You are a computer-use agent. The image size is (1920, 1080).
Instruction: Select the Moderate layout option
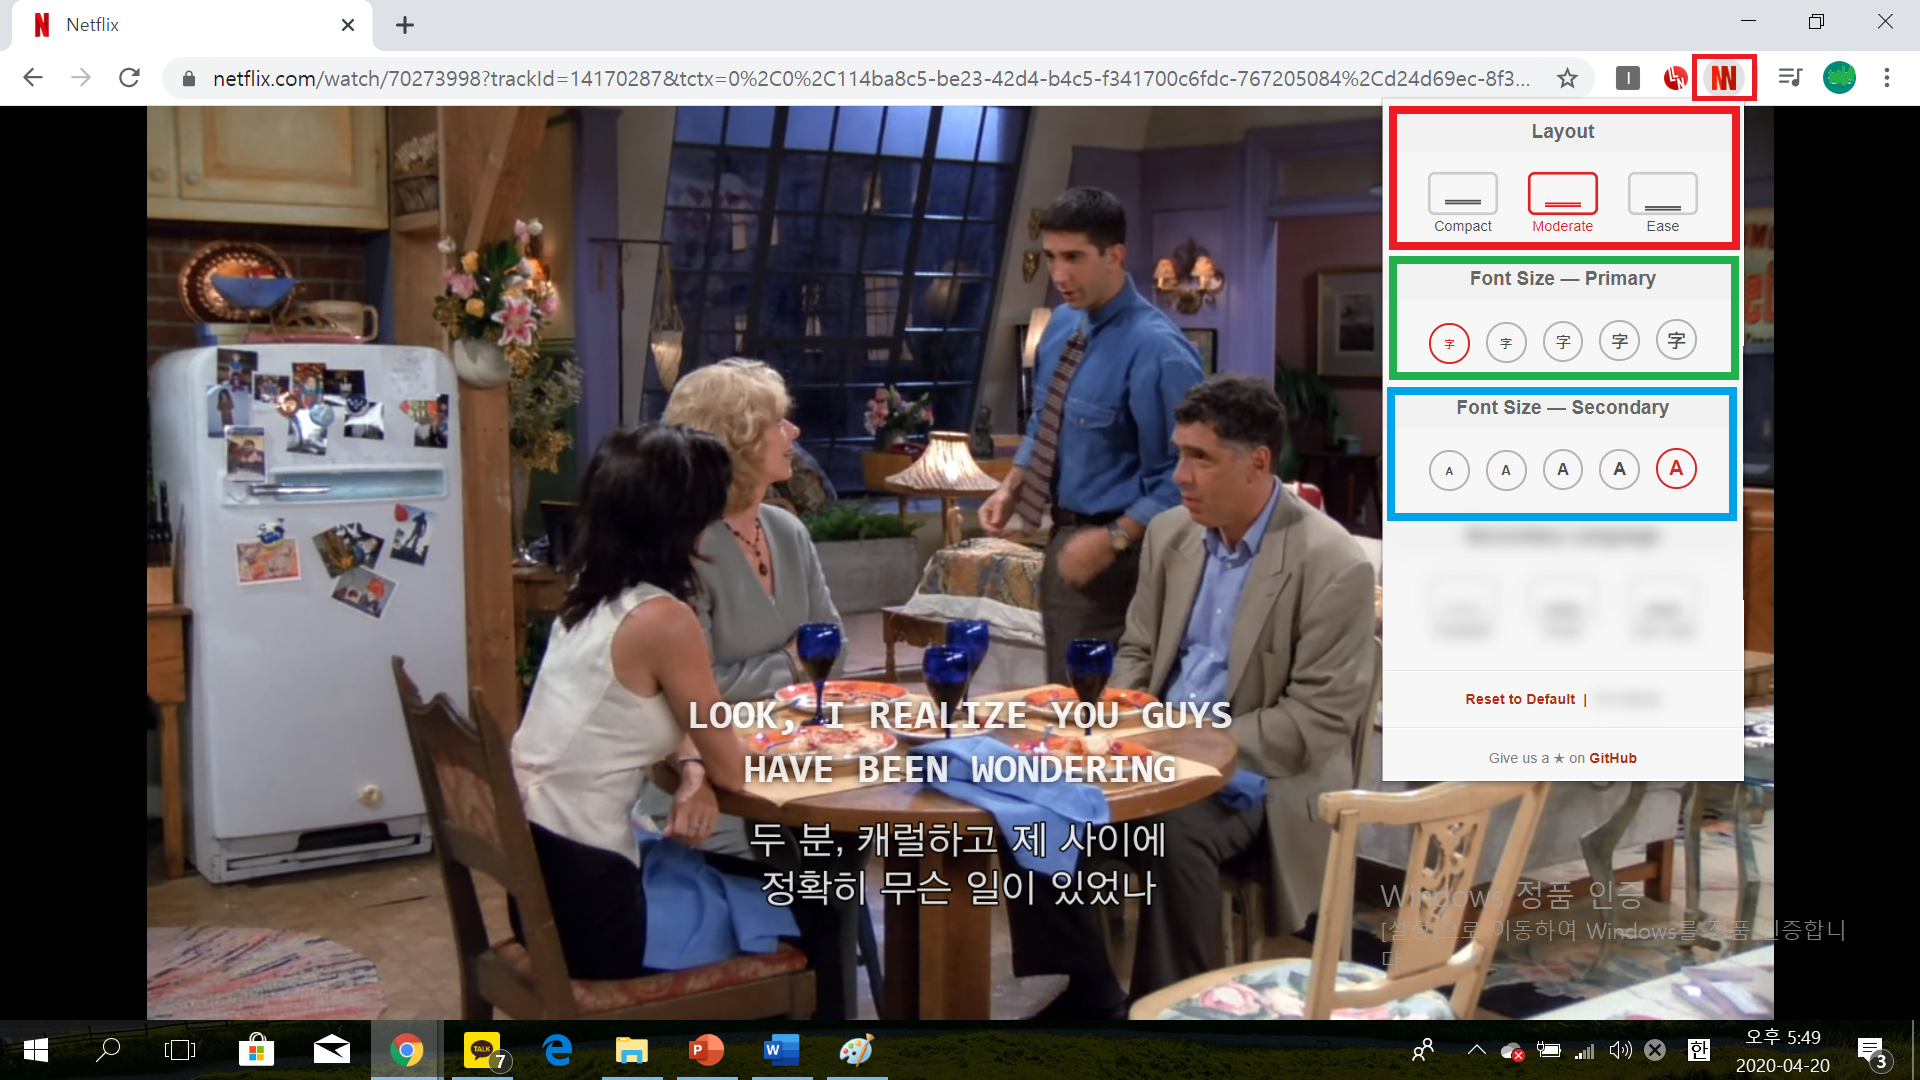(x=1562, y=194)
